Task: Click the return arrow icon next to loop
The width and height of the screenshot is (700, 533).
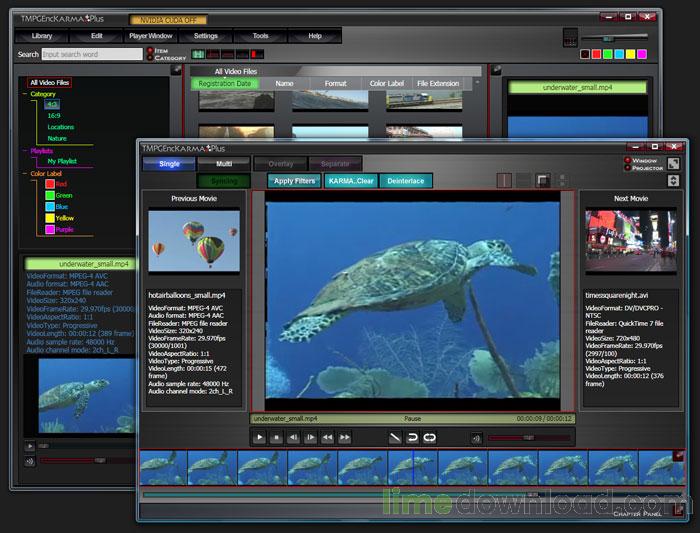Action: [x=412, y=437]
